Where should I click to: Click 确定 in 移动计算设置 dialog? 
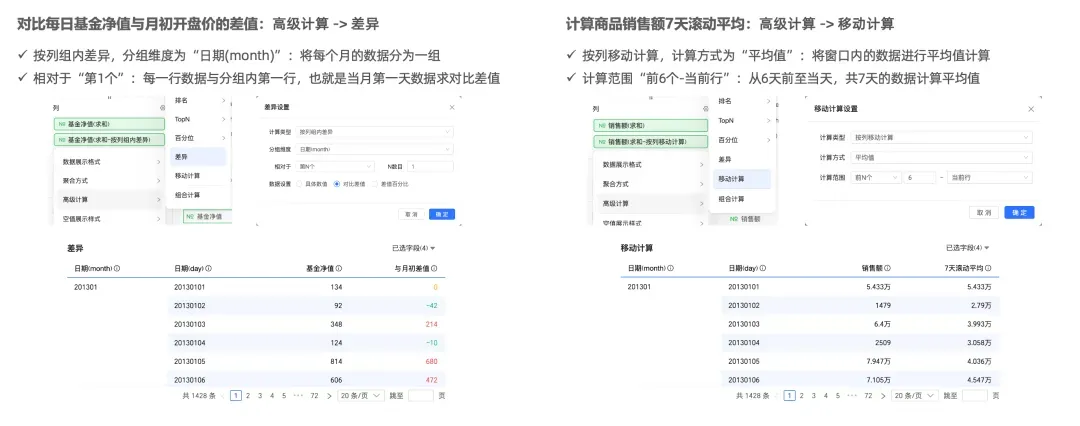pos(1019,212)
